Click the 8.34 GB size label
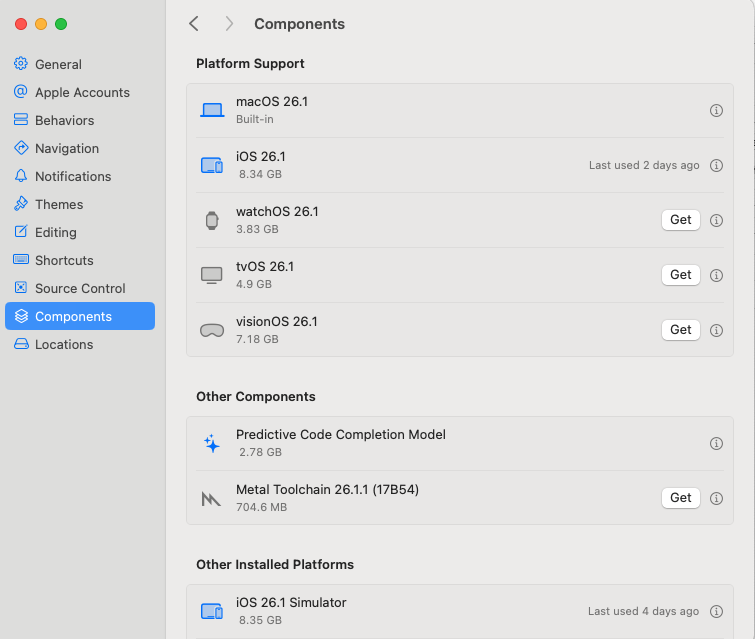 [x=260, y=174]
